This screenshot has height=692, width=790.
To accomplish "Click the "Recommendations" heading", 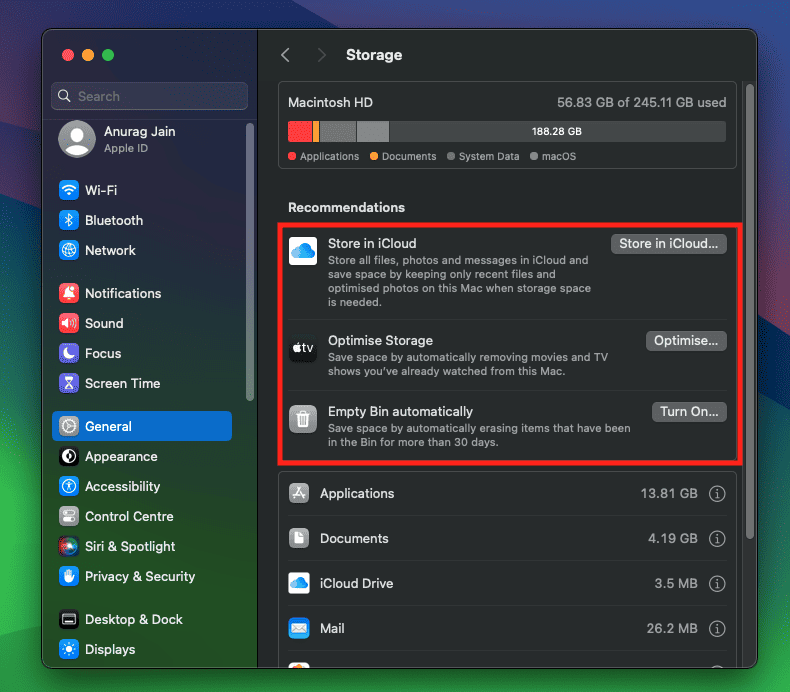I will (347, 208).
